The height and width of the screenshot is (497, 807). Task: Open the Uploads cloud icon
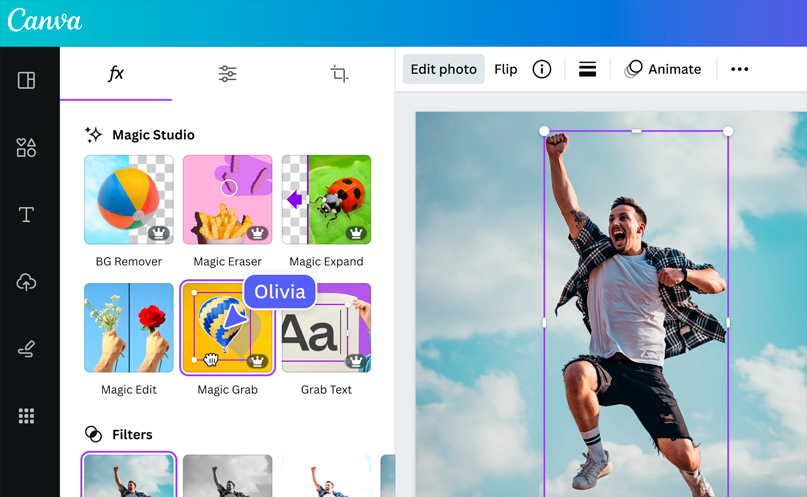(26, 282)
